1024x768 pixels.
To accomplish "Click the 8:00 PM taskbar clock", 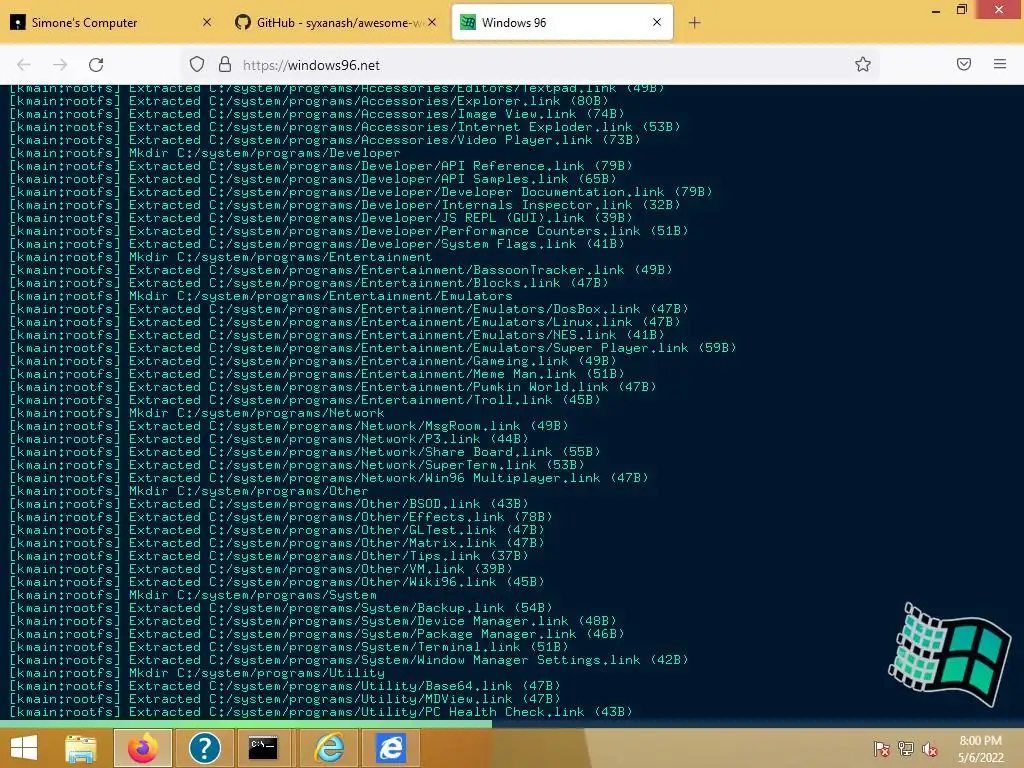I will pyautogui.click(x=980, y=749).
